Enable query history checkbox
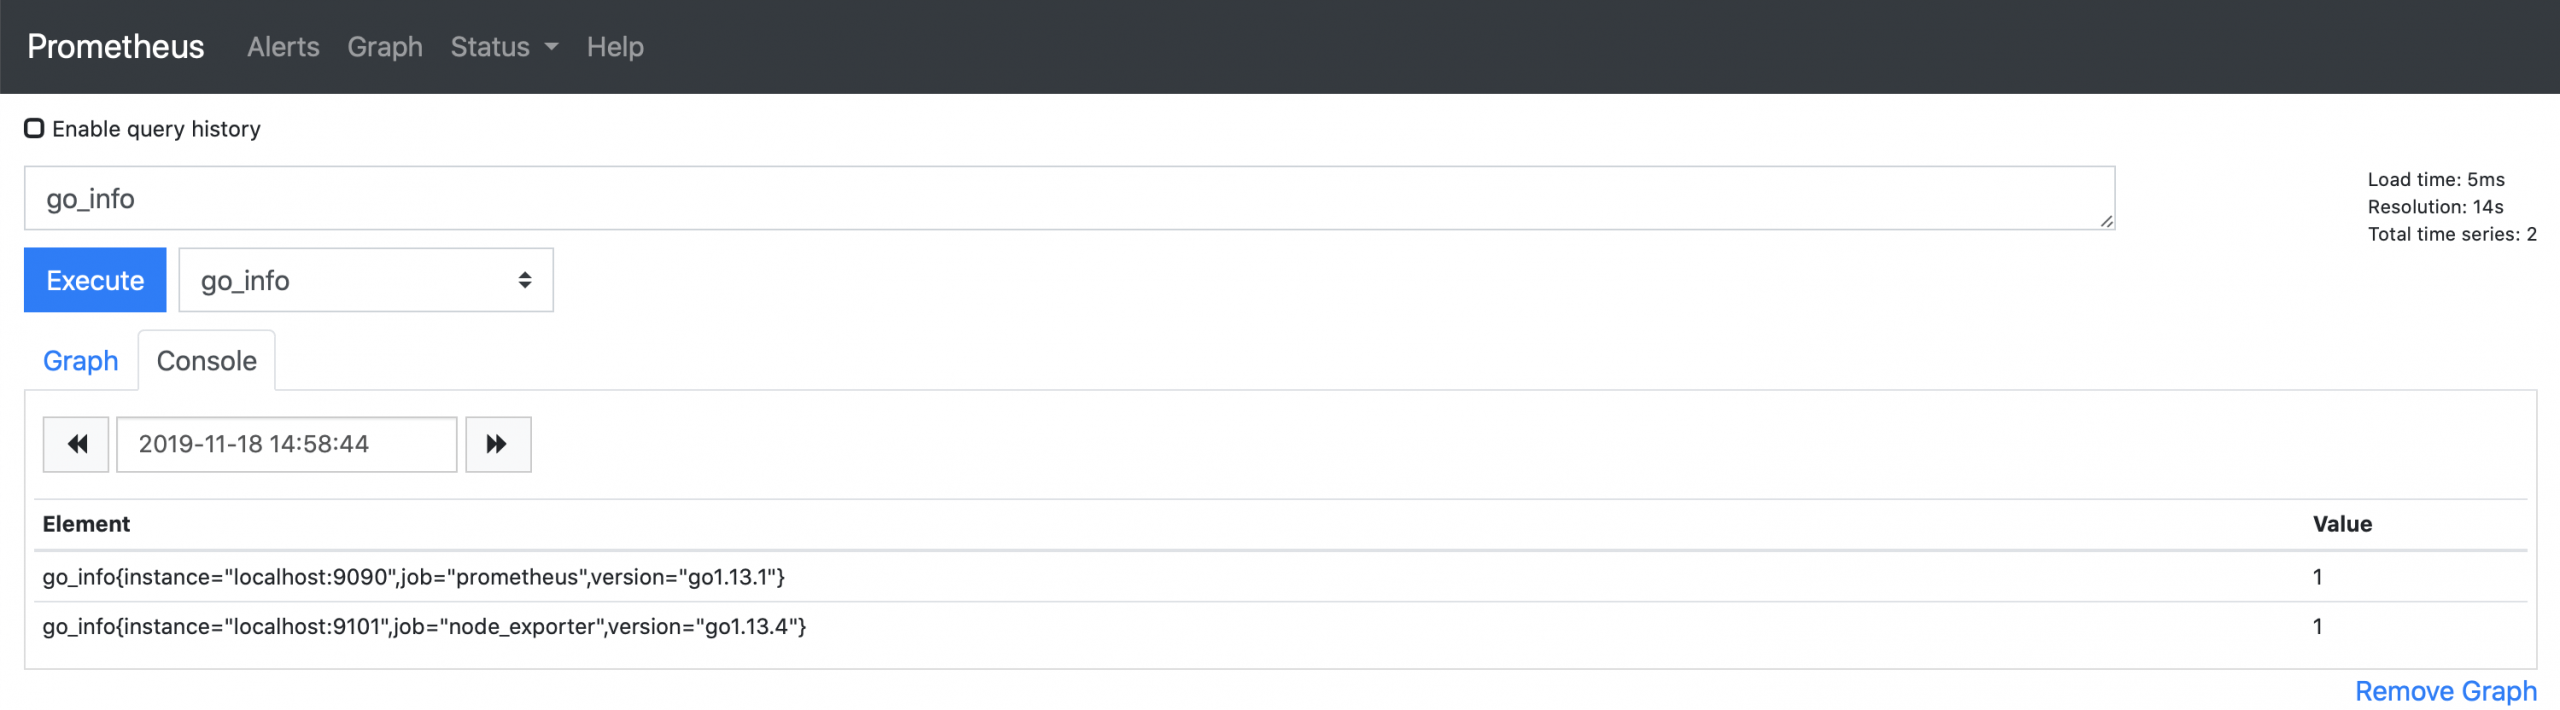2560x710 pixels. tap(34, 128)
